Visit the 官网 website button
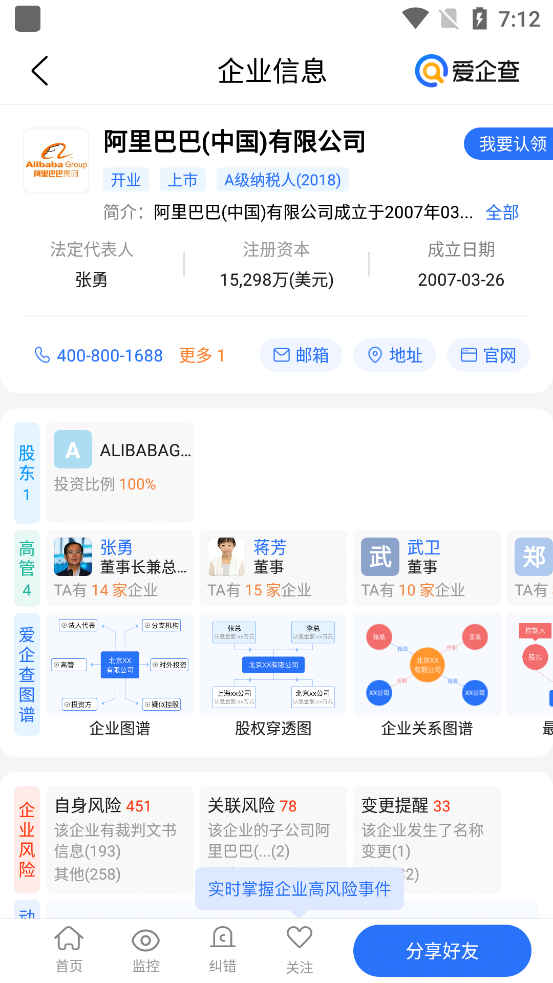The width and height of the screenshot is (553, 983). tap(488, 355)
